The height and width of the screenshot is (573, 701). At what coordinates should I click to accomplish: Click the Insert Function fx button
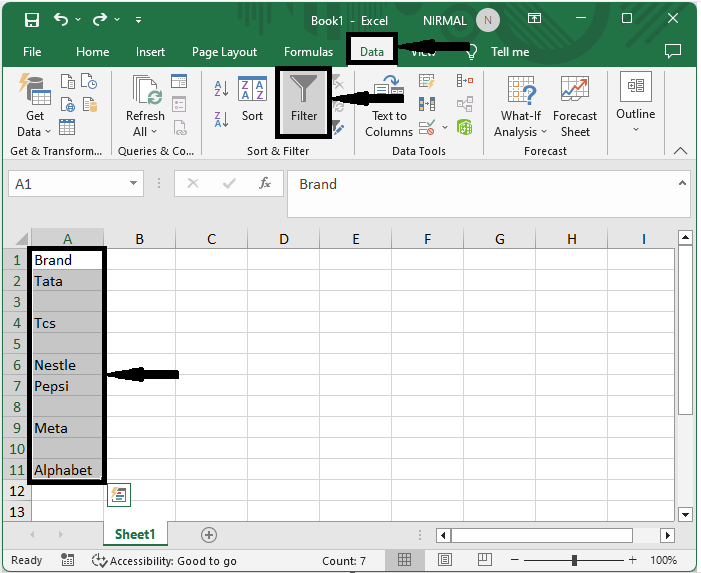(265, 183)
